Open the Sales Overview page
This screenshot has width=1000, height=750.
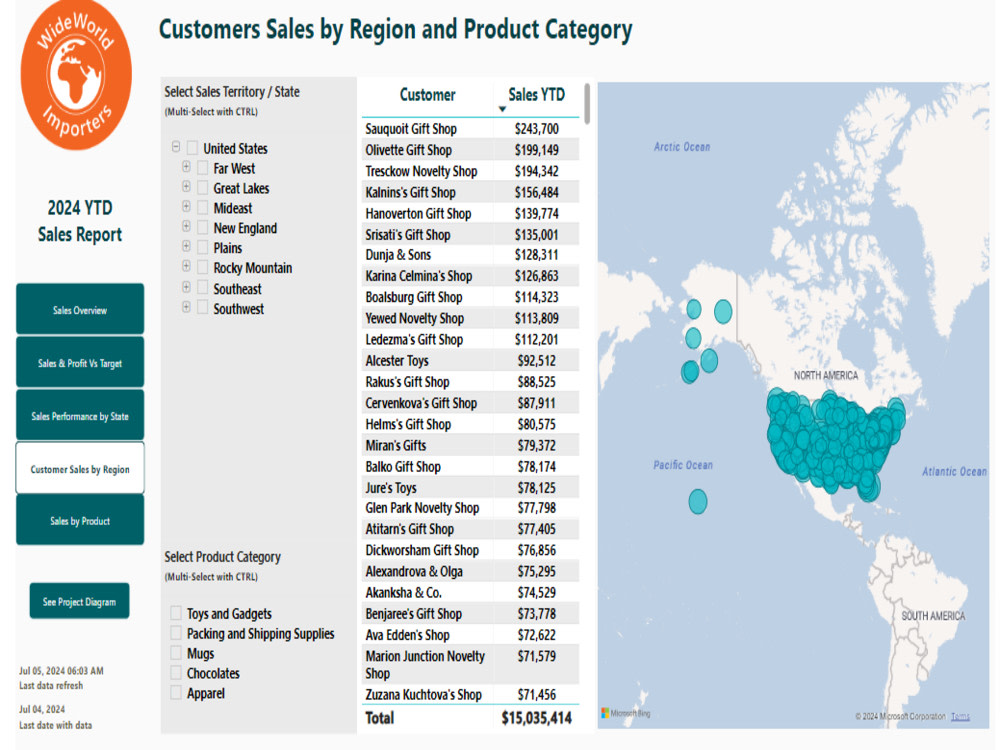click(x=80, y=309)
